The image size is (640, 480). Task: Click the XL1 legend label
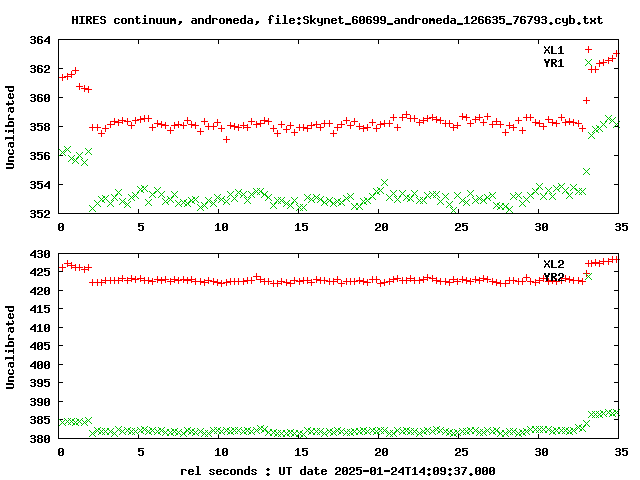(x=553, y=50)
